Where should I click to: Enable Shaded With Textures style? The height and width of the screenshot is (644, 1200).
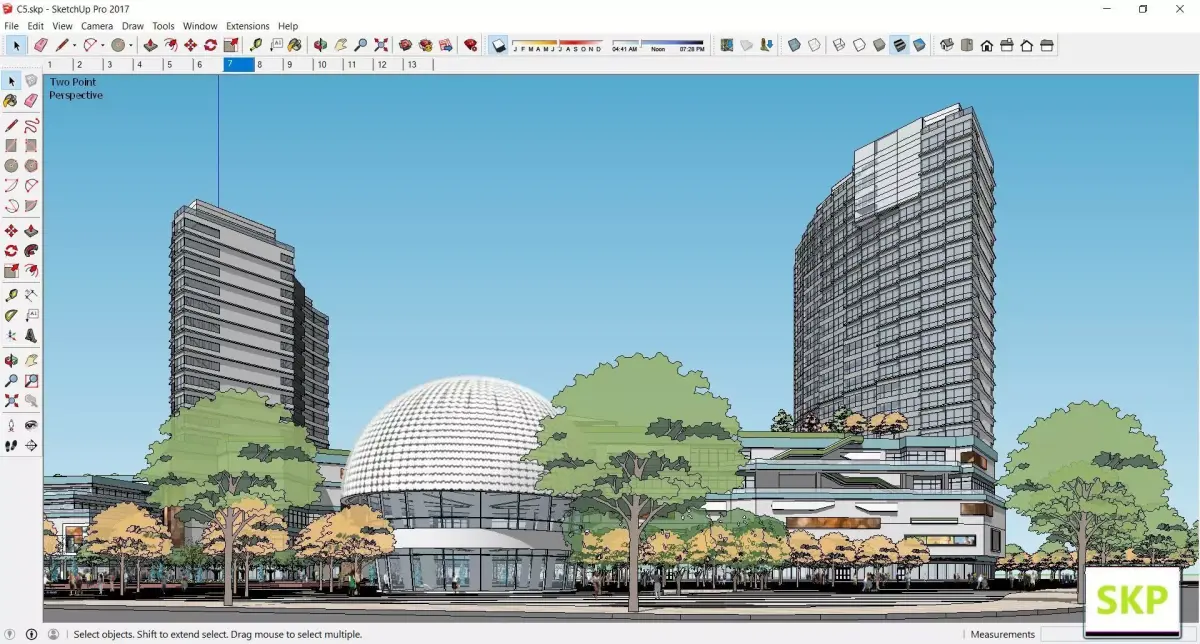click(x=899, y=45)
